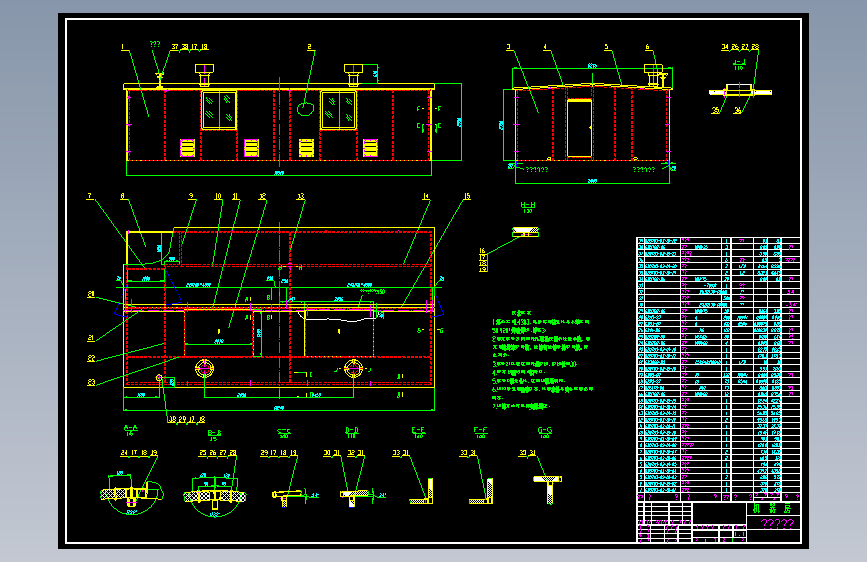Viewport: 867px width, 562px height.
Task: Click the F-F angle bracket detail
Action: pos(481,491)
